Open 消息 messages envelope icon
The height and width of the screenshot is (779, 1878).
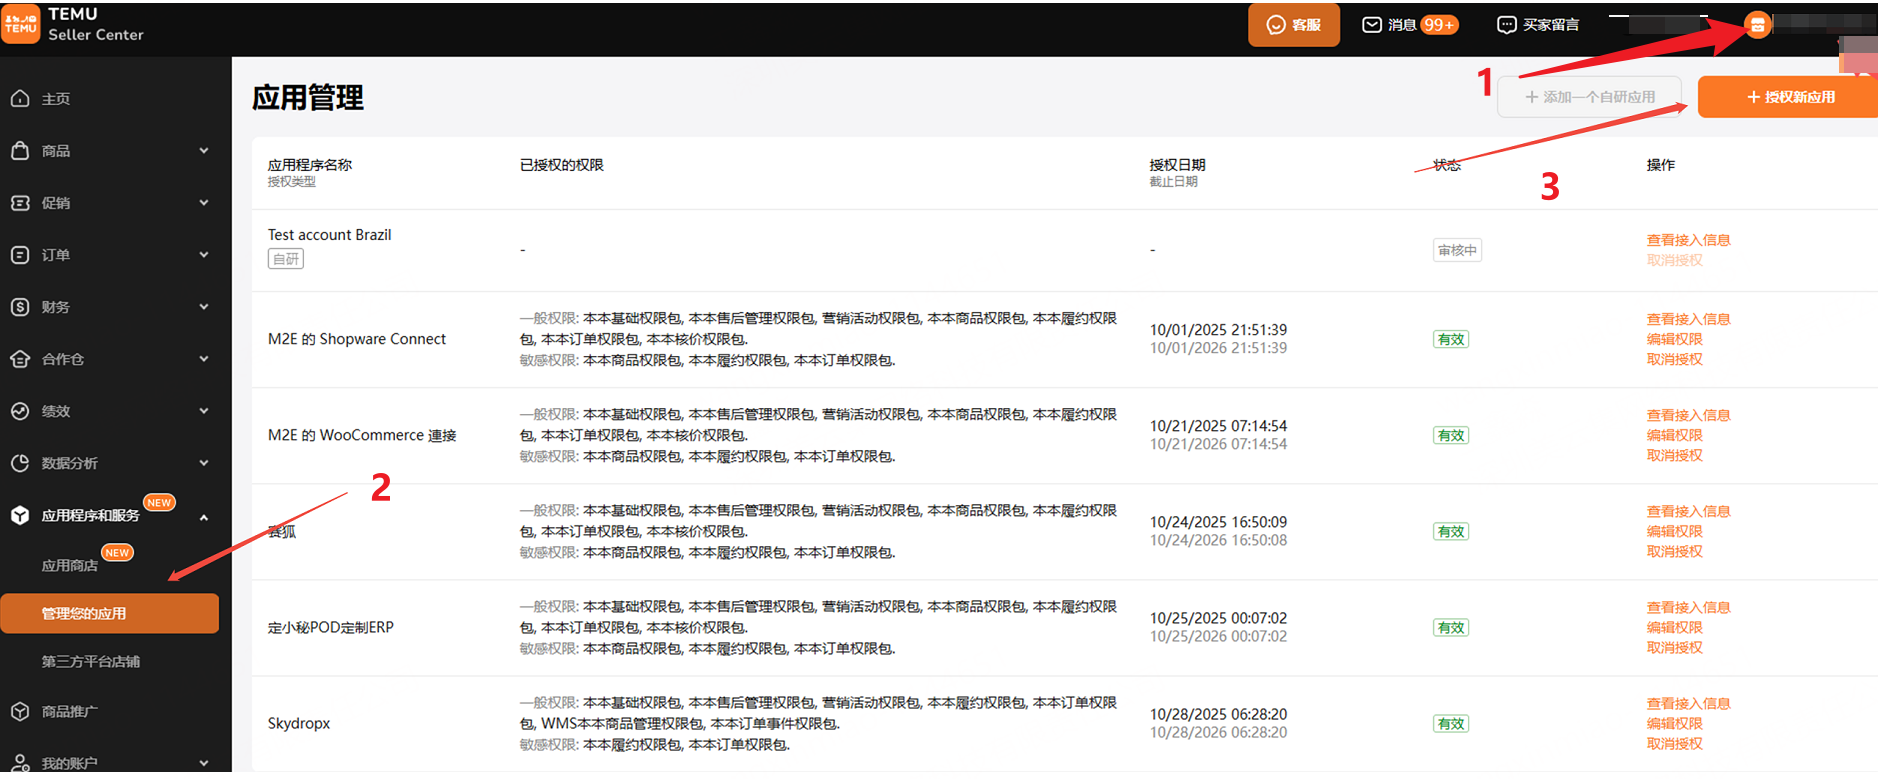(x=1372, y=25)
